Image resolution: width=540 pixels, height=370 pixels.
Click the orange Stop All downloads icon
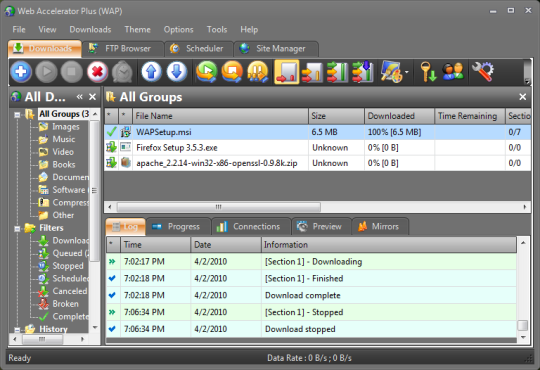pos(232,72)
